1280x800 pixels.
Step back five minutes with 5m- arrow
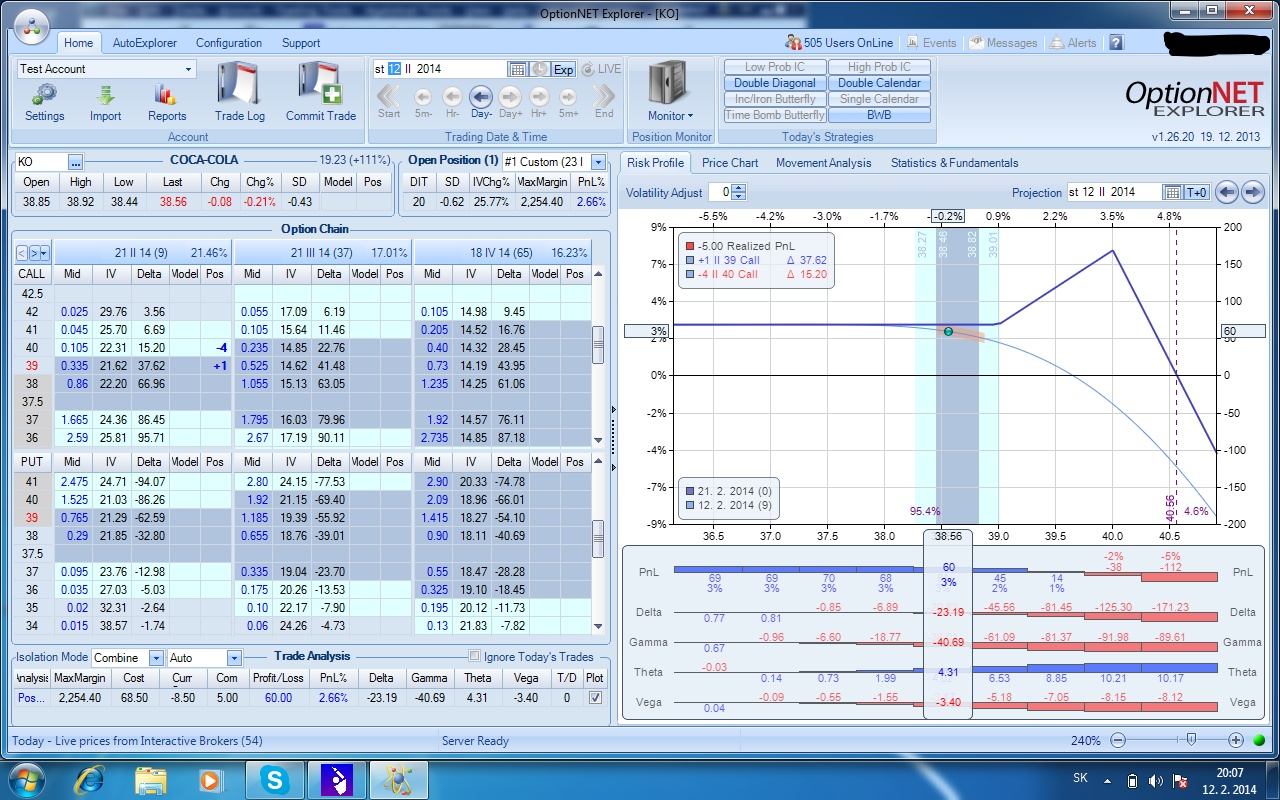pos(423,96)
